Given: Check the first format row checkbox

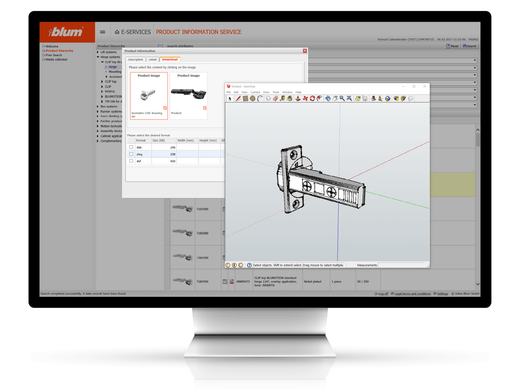Looking at the screenshot, I should (x=131, y=147).
